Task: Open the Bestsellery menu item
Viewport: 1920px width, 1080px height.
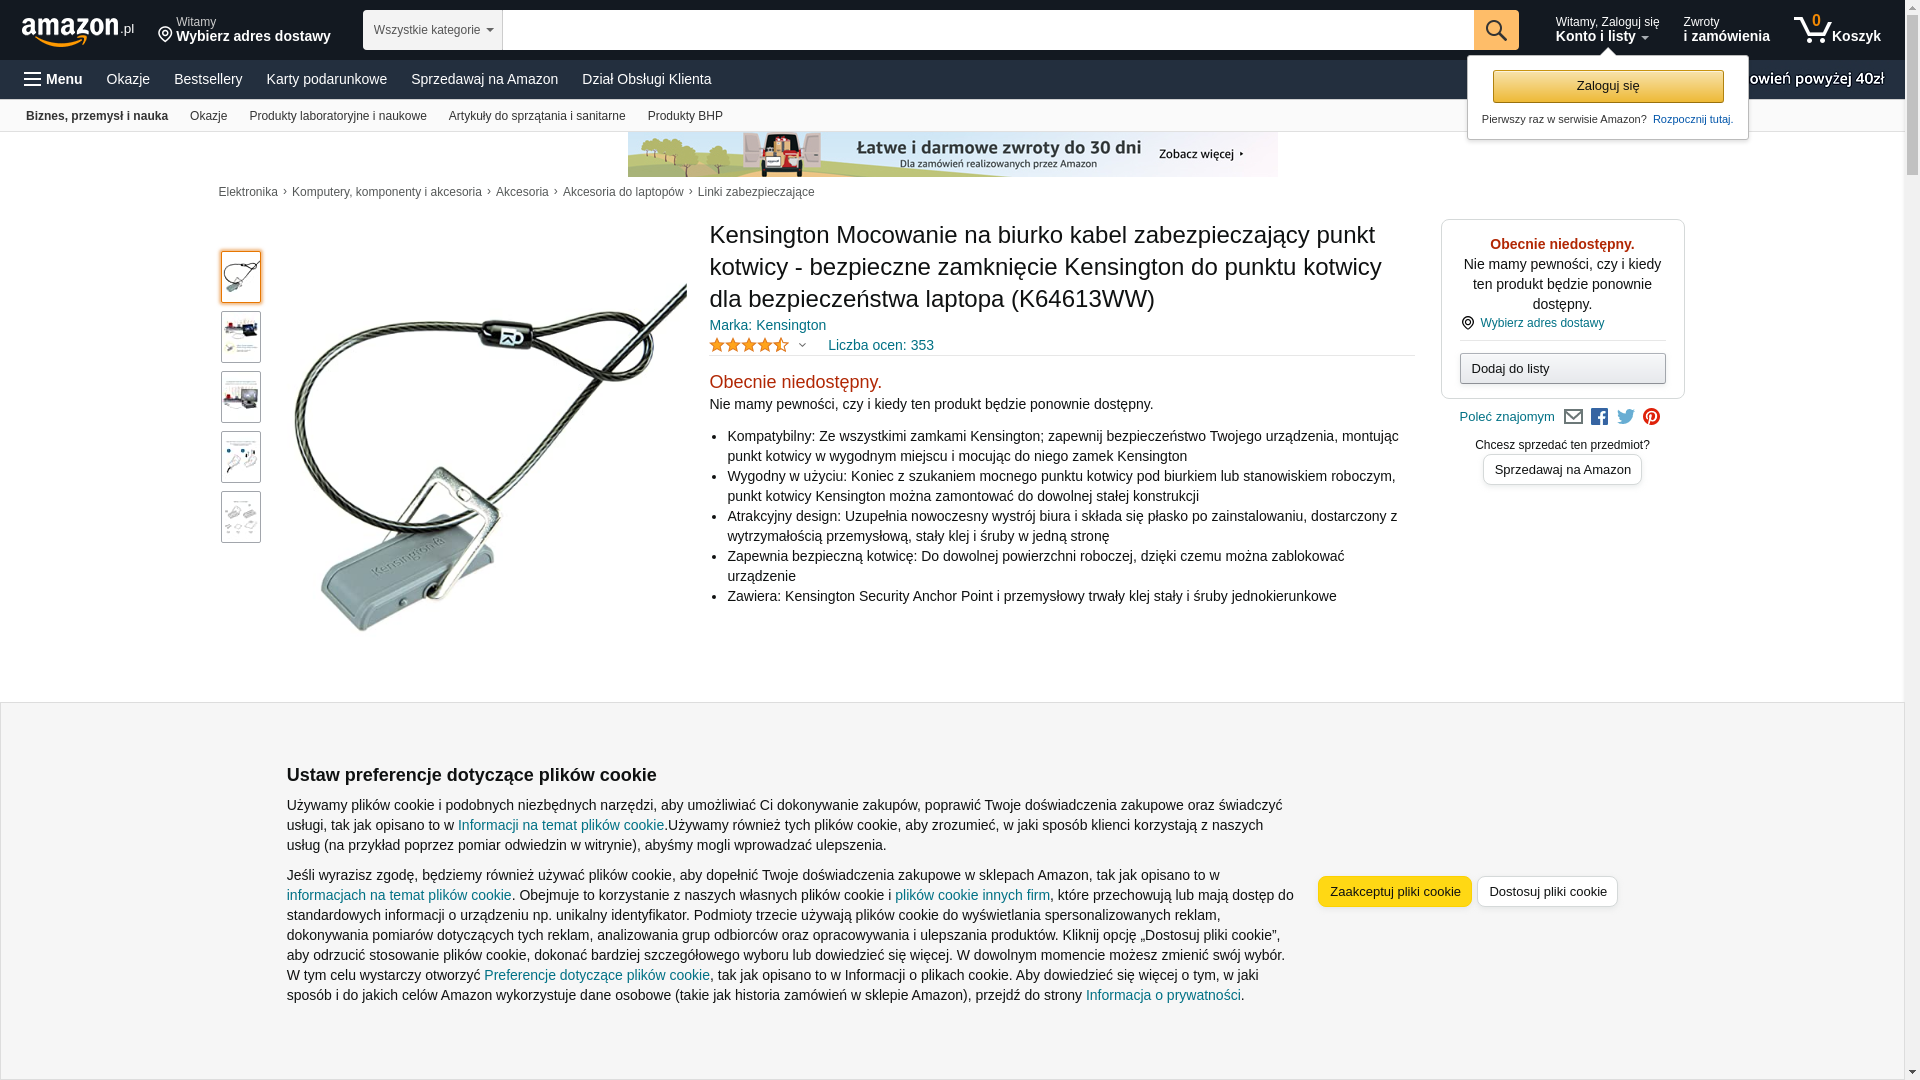Action: click(208, 79)
